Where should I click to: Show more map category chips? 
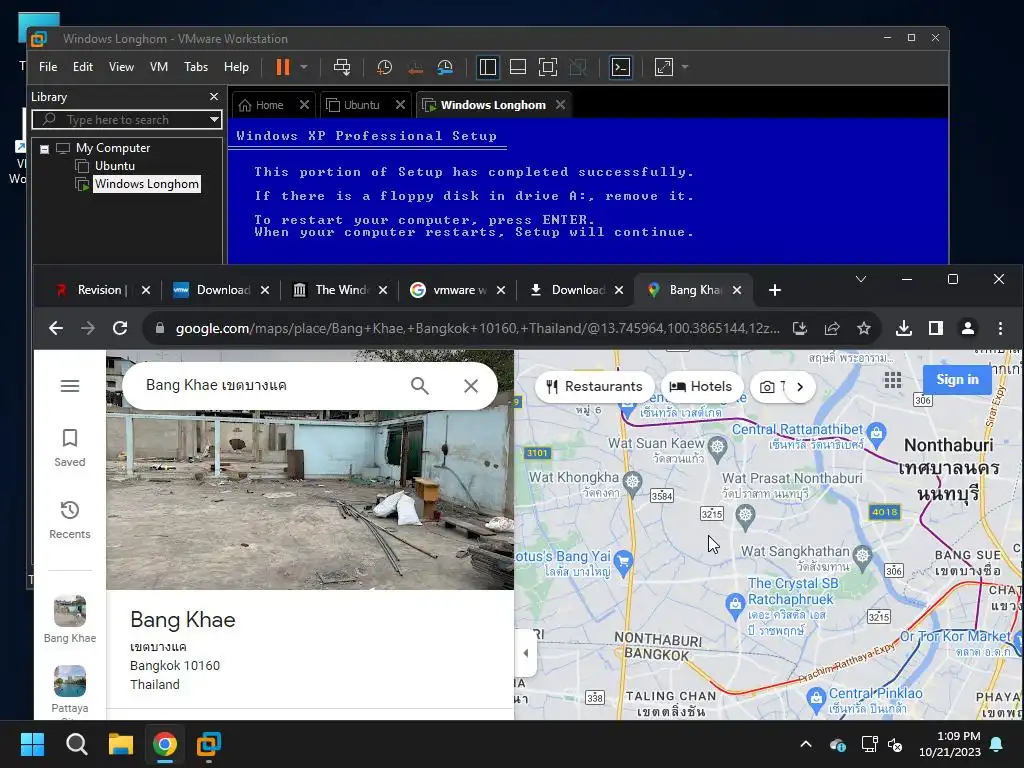800,387
